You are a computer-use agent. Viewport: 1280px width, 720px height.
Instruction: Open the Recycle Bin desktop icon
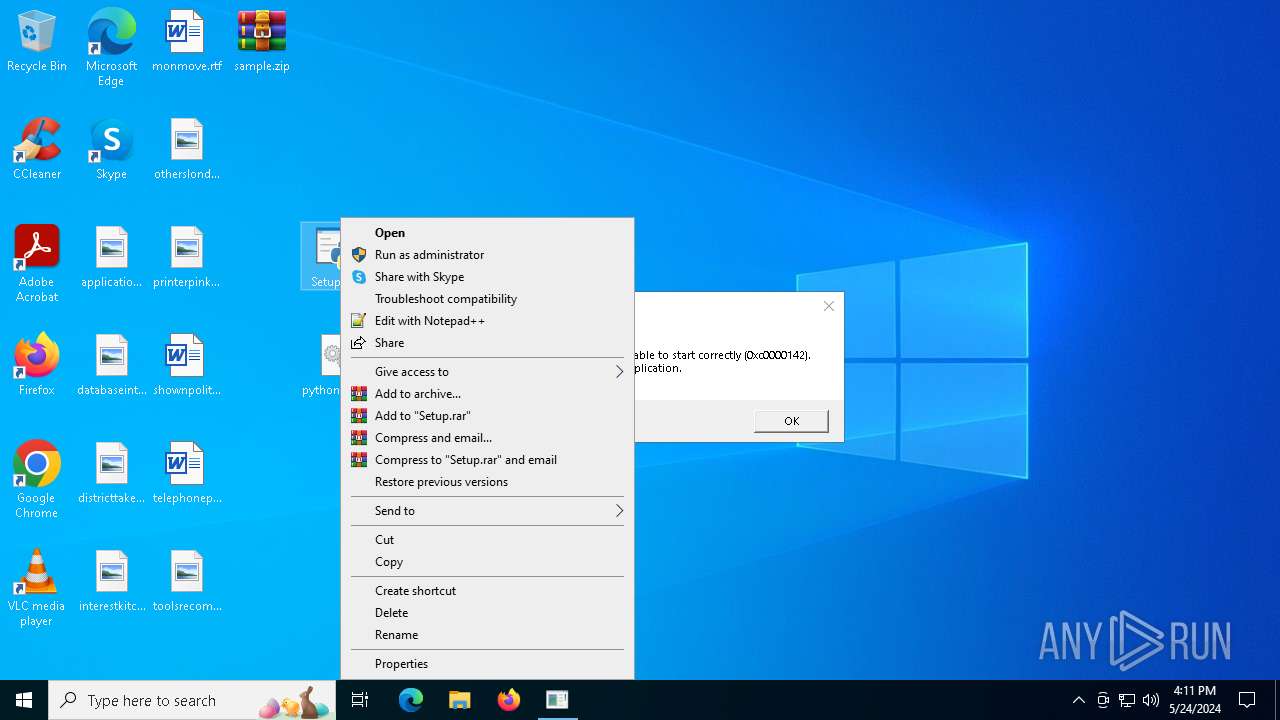[37, 42]
